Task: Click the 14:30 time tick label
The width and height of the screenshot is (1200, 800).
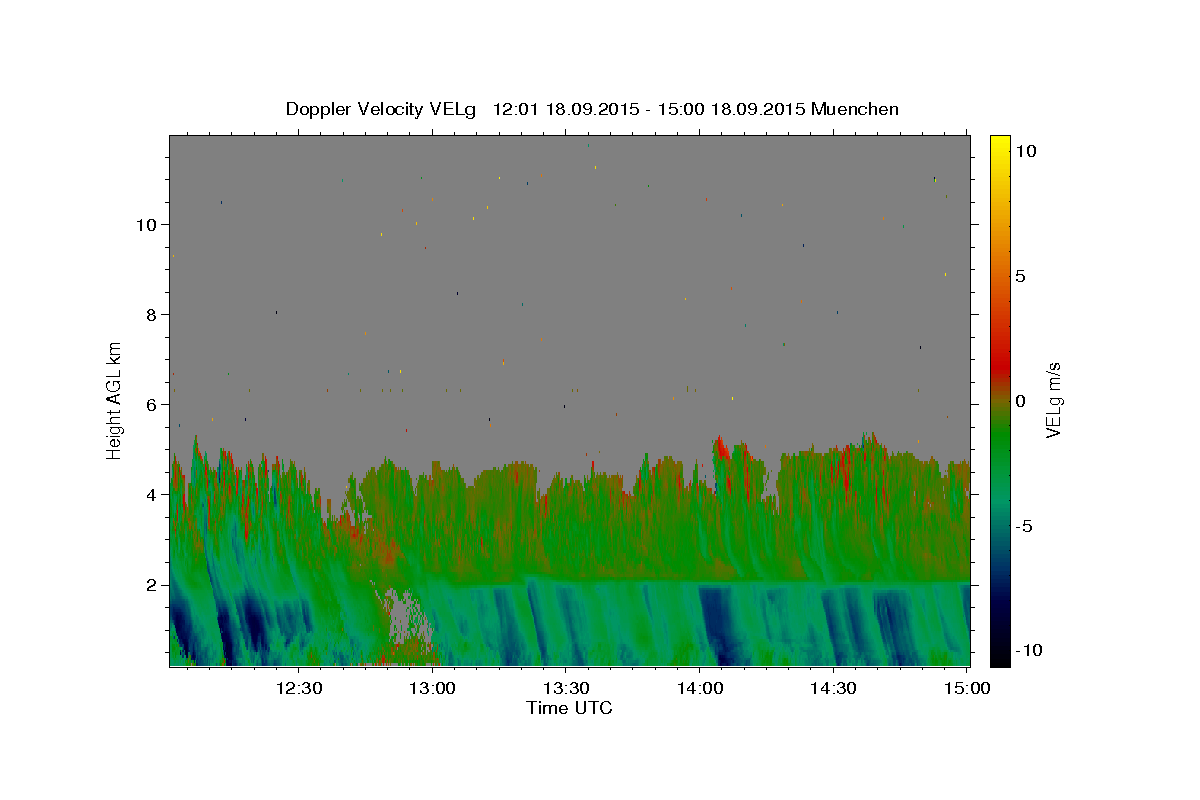Action: tap(833, 688)
